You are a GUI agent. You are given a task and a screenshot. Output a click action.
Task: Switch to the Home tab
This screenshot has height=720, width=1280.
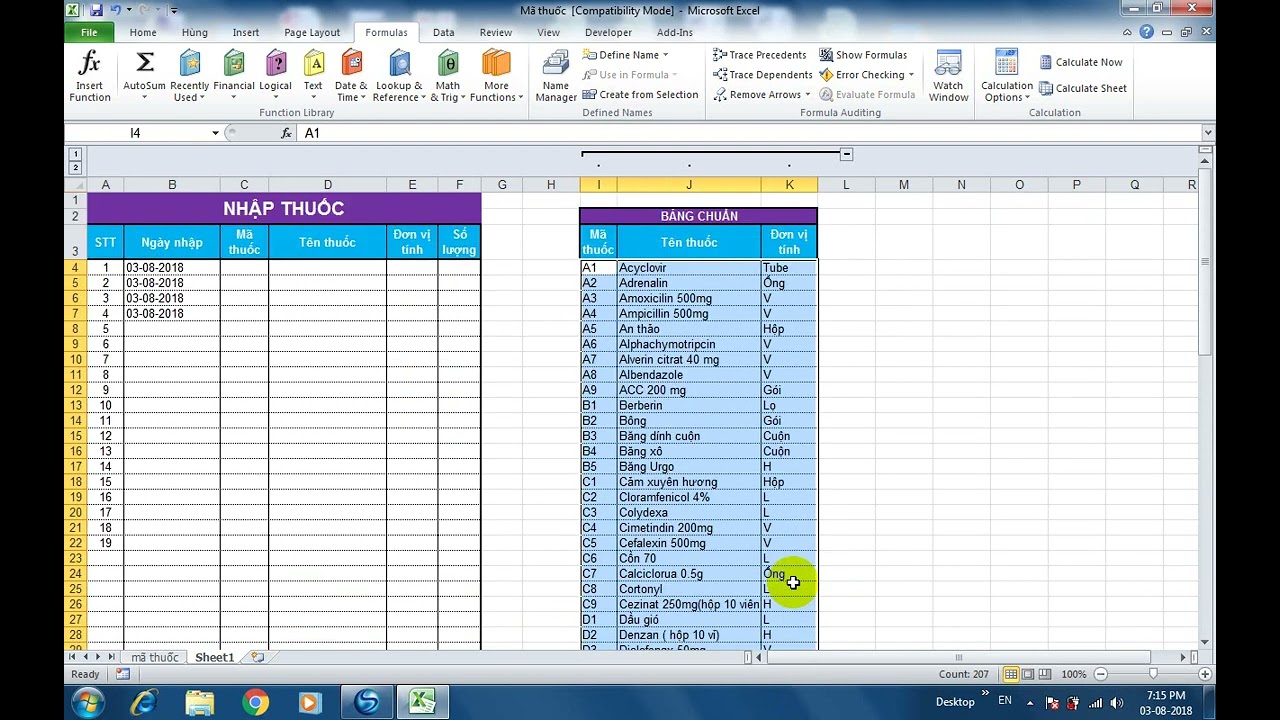pos(143,32)
